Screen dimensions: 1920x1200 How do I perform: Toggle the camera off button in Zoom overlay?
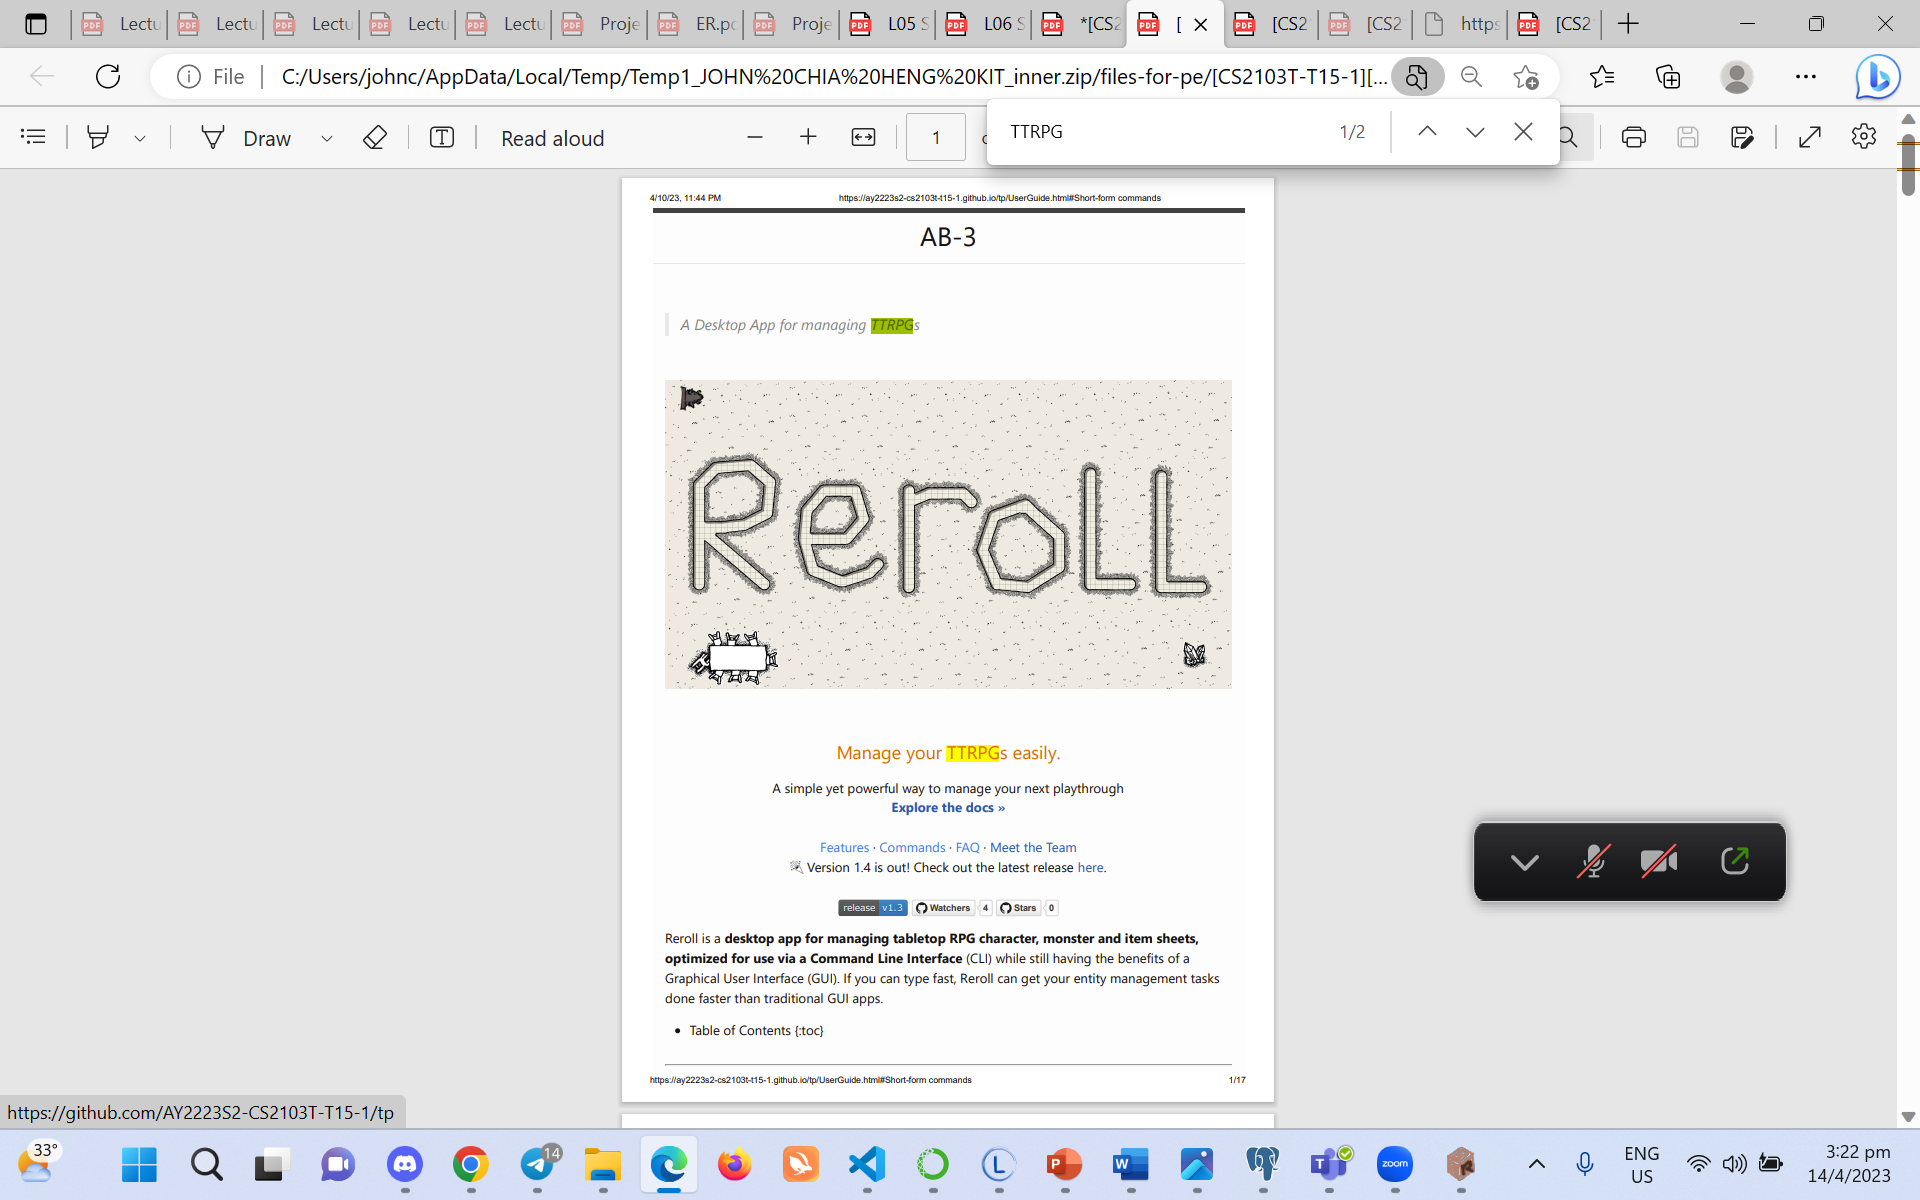point(1659,861)
